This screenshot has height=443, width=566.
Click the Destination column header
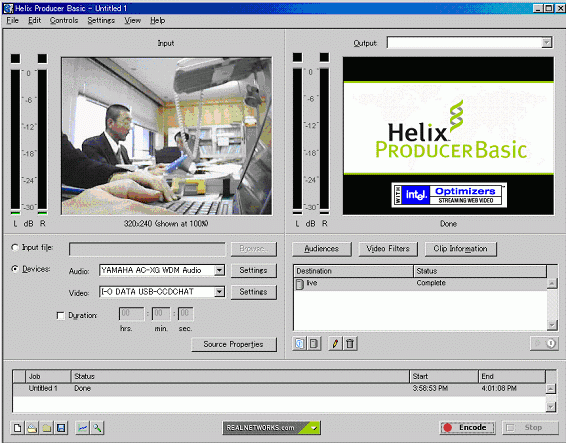tap(353, 271)
